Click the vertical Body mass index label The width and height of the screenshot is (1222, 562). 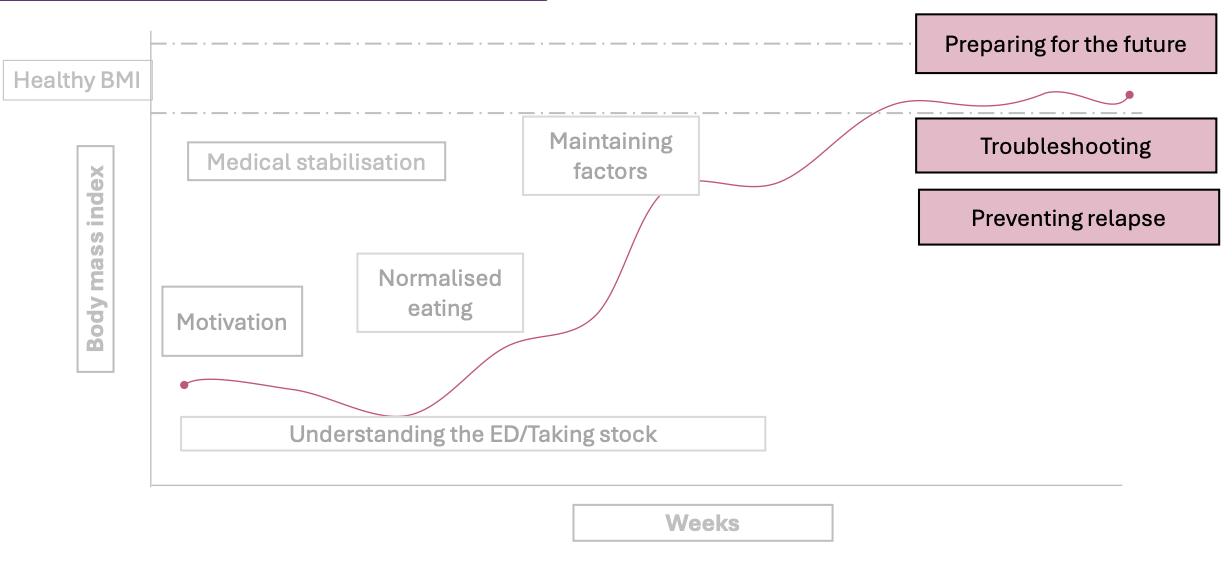coord(95,259)
